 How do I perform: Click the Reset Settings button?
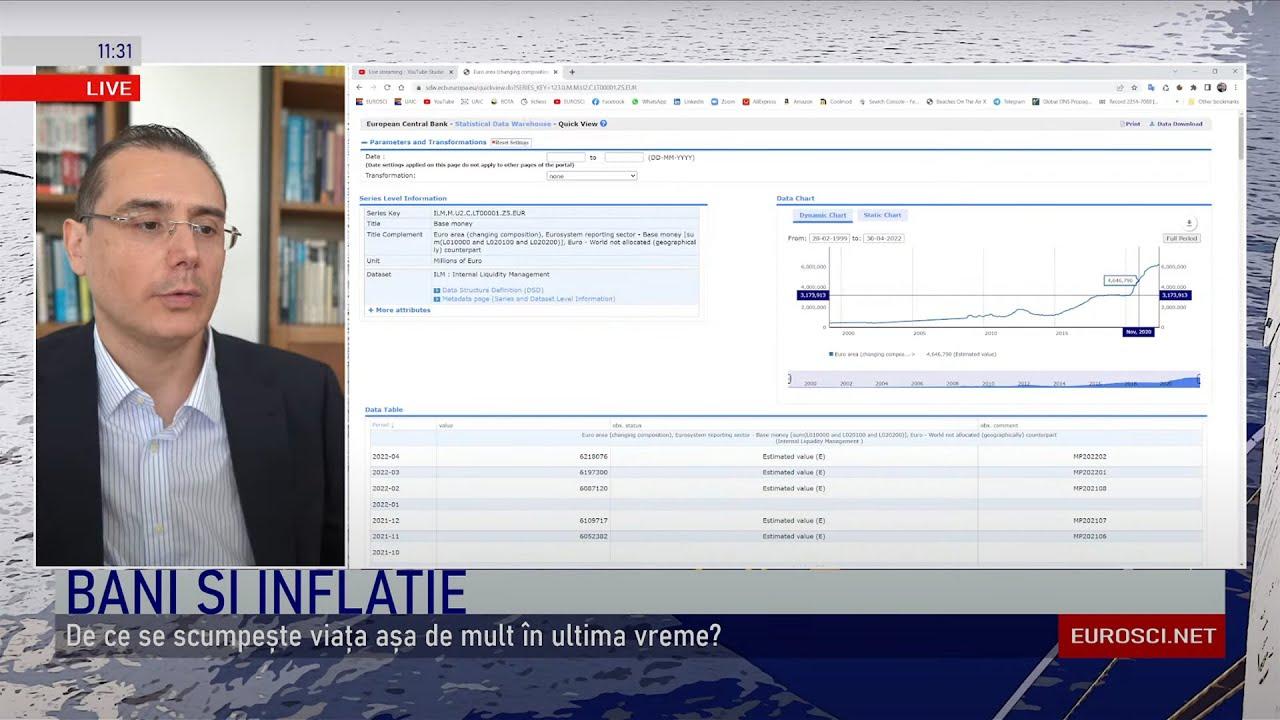511,142
